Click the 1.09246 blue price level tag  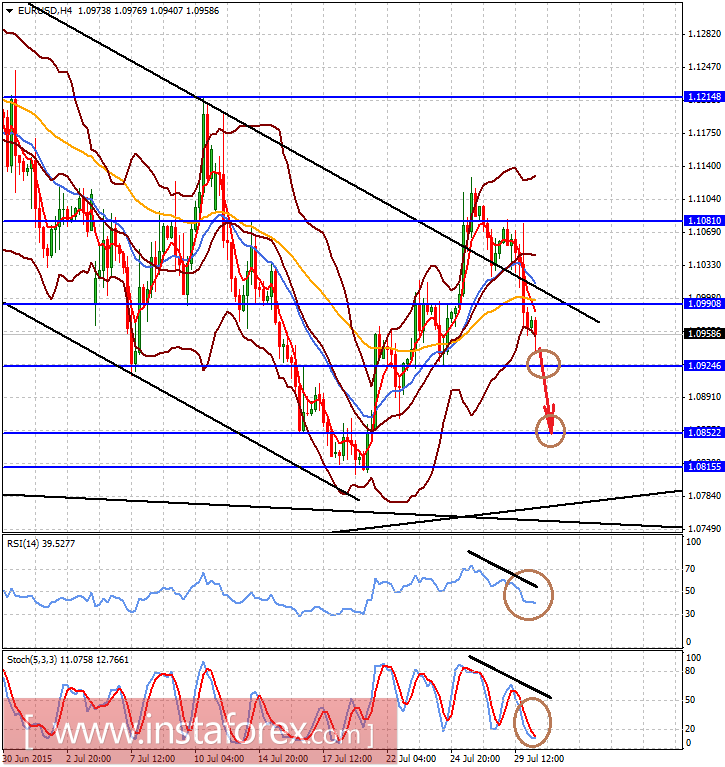[x=704, y=365]
